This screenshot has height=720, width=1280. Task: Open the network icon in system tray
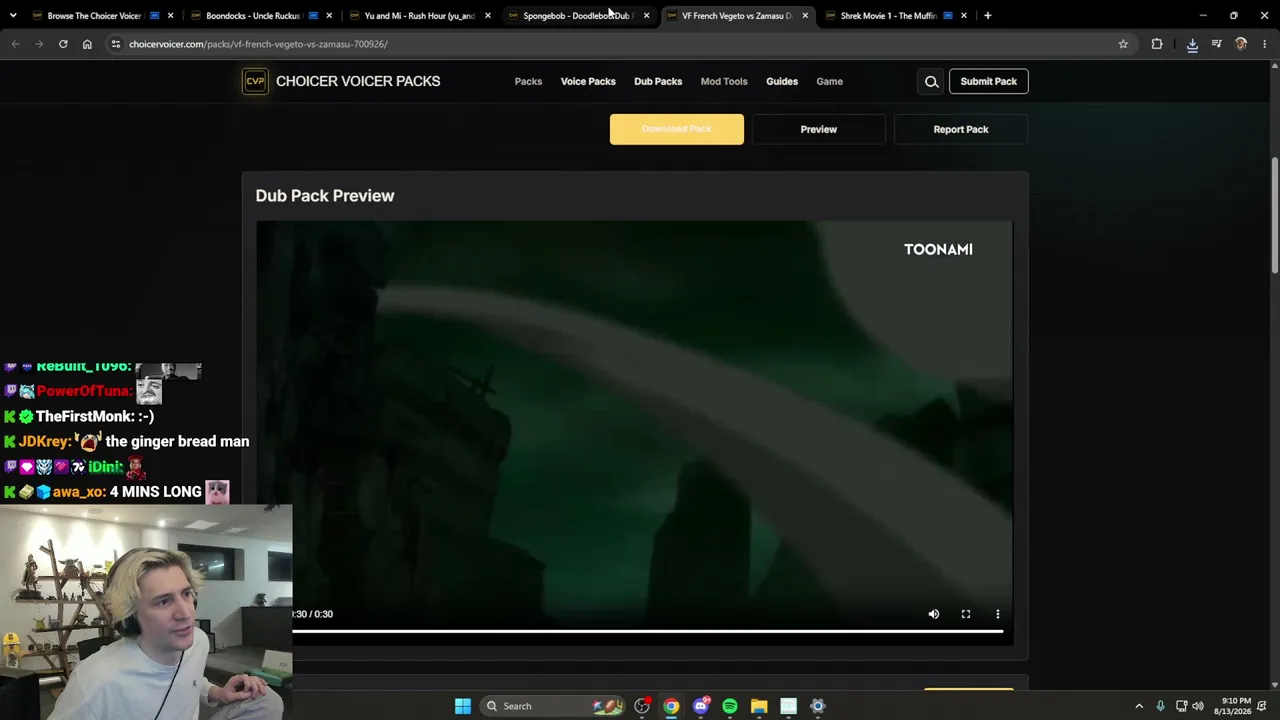[x=1181, y=706]
